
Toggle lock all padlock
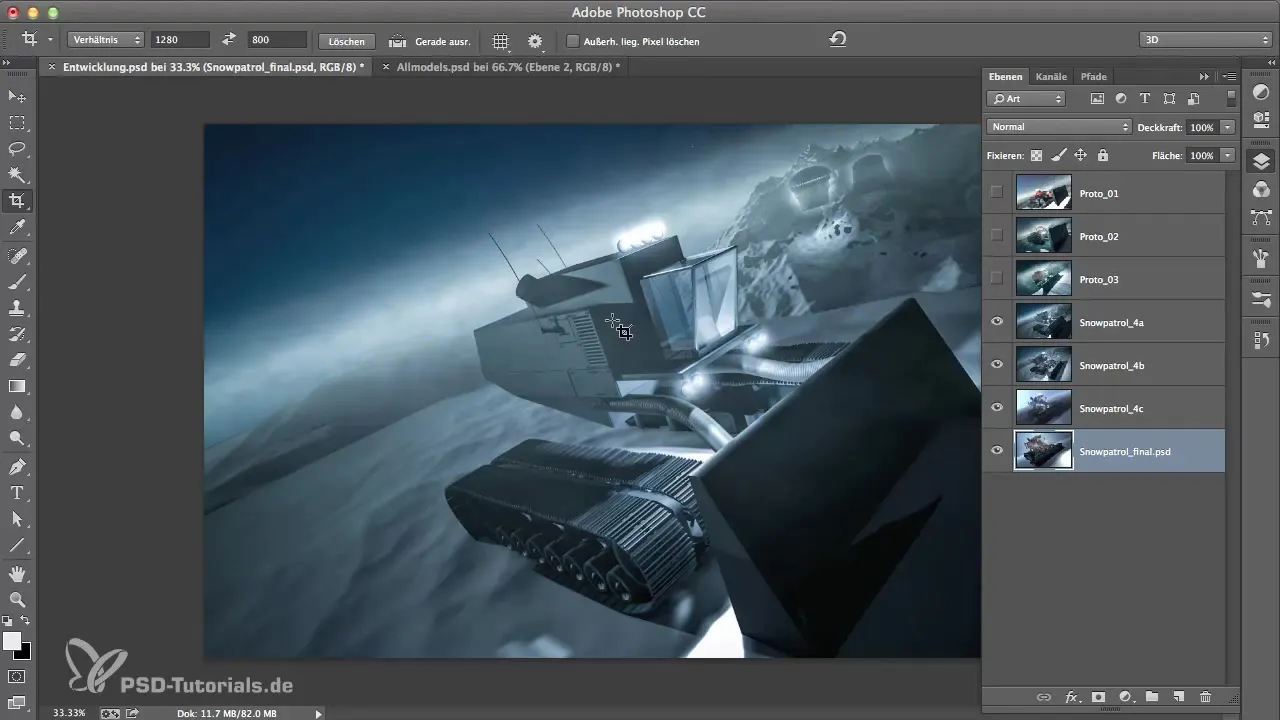(1102, 156)
